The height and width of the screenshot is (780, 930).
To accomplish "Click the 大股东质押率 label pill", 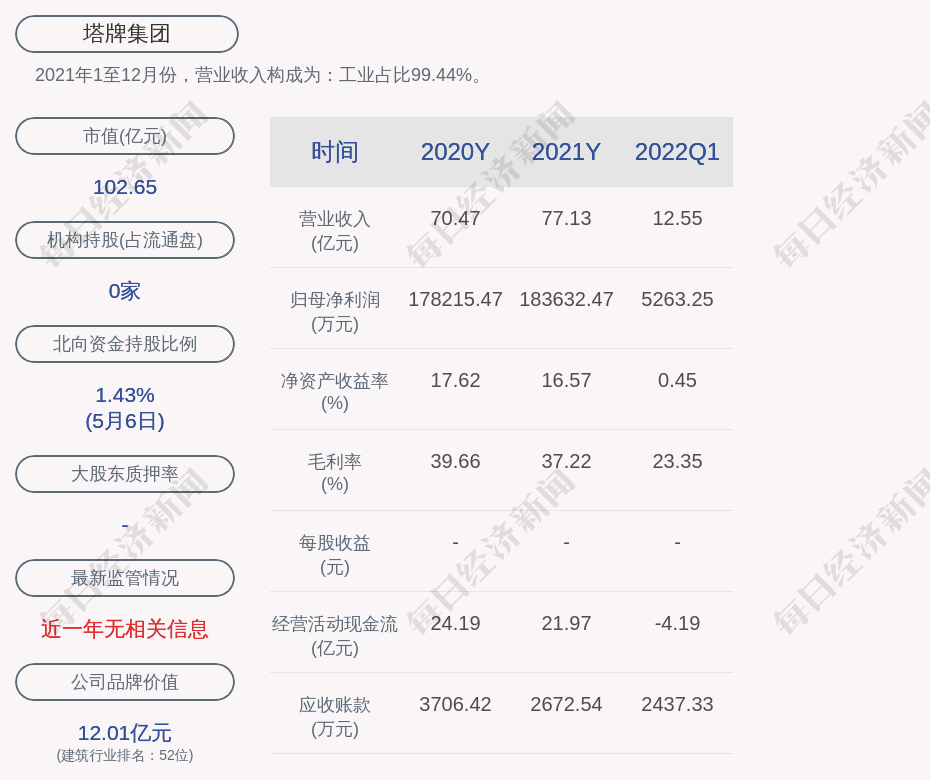I will [125, 473].
